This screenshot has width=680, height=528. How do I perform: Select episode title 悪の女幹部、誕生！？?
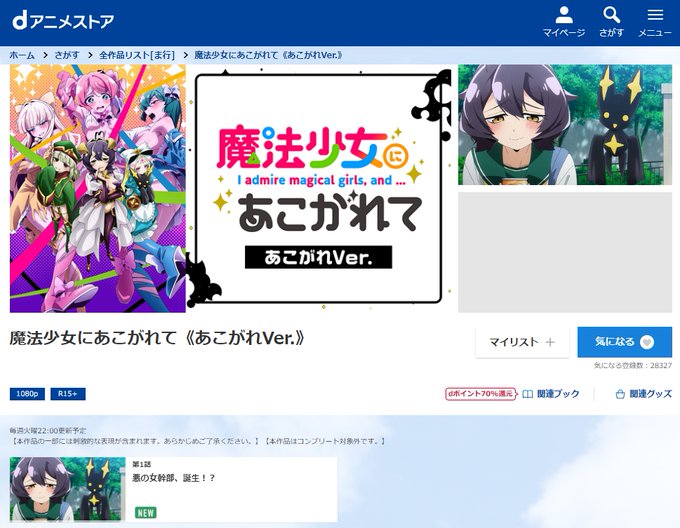point(174,478)
